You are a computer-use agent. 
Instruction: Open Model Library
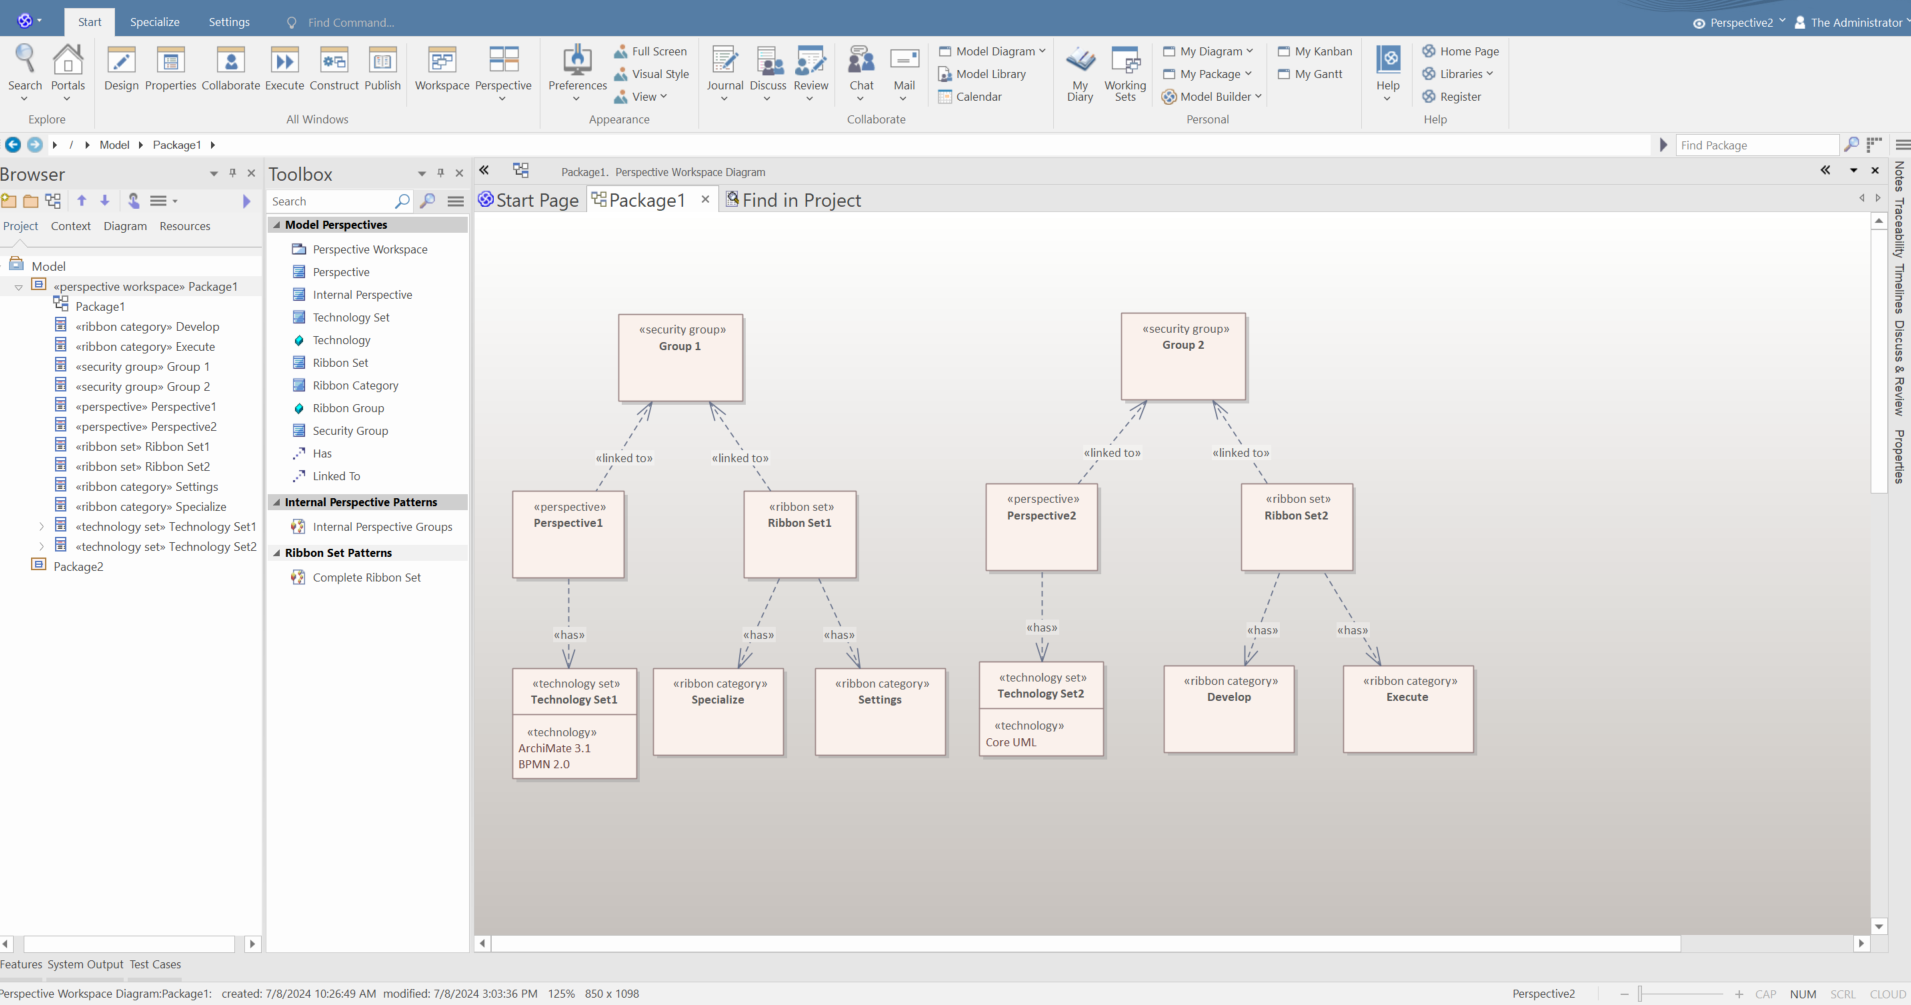pos(982,74)
